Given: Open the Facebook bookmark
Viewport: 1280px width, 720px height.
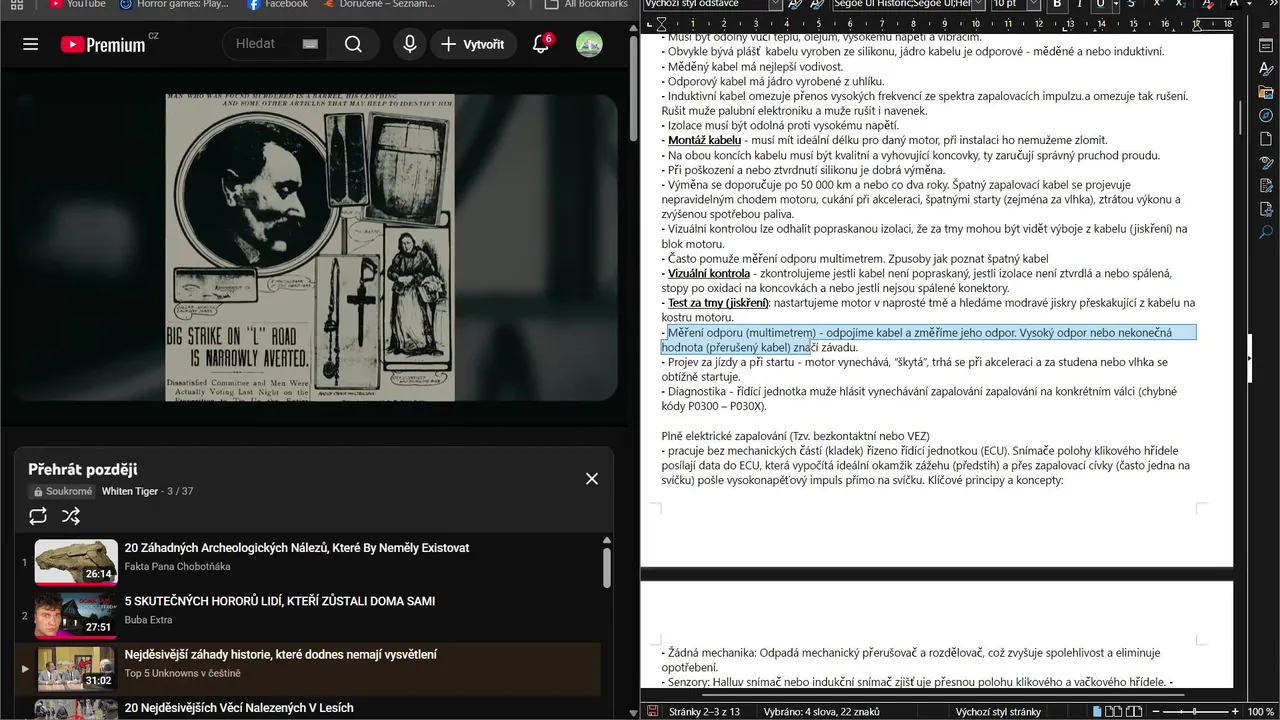Looking at the screenshot, I should (x=278, y=5).
